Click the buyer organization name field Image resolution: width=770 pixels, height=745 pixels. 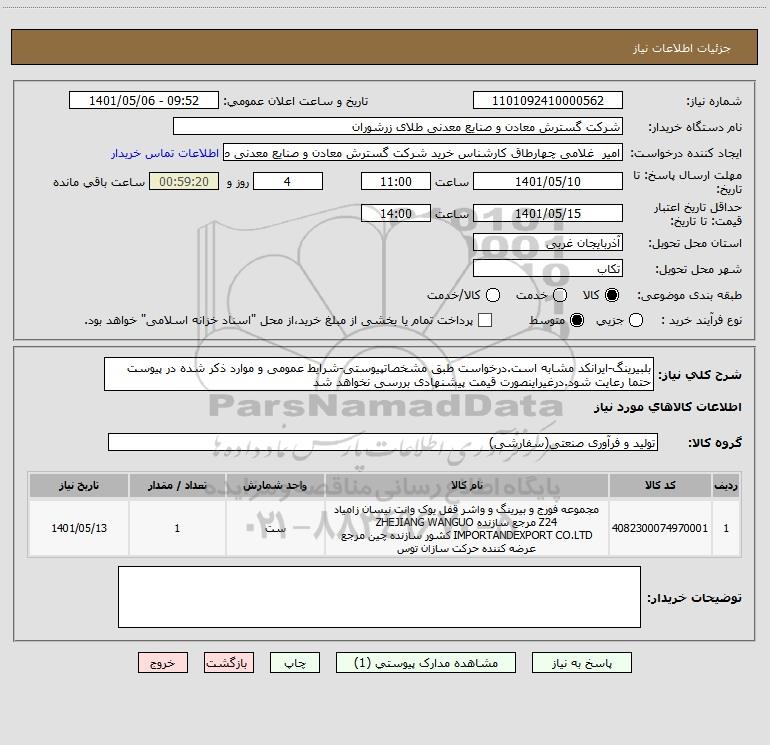(398, 127)
